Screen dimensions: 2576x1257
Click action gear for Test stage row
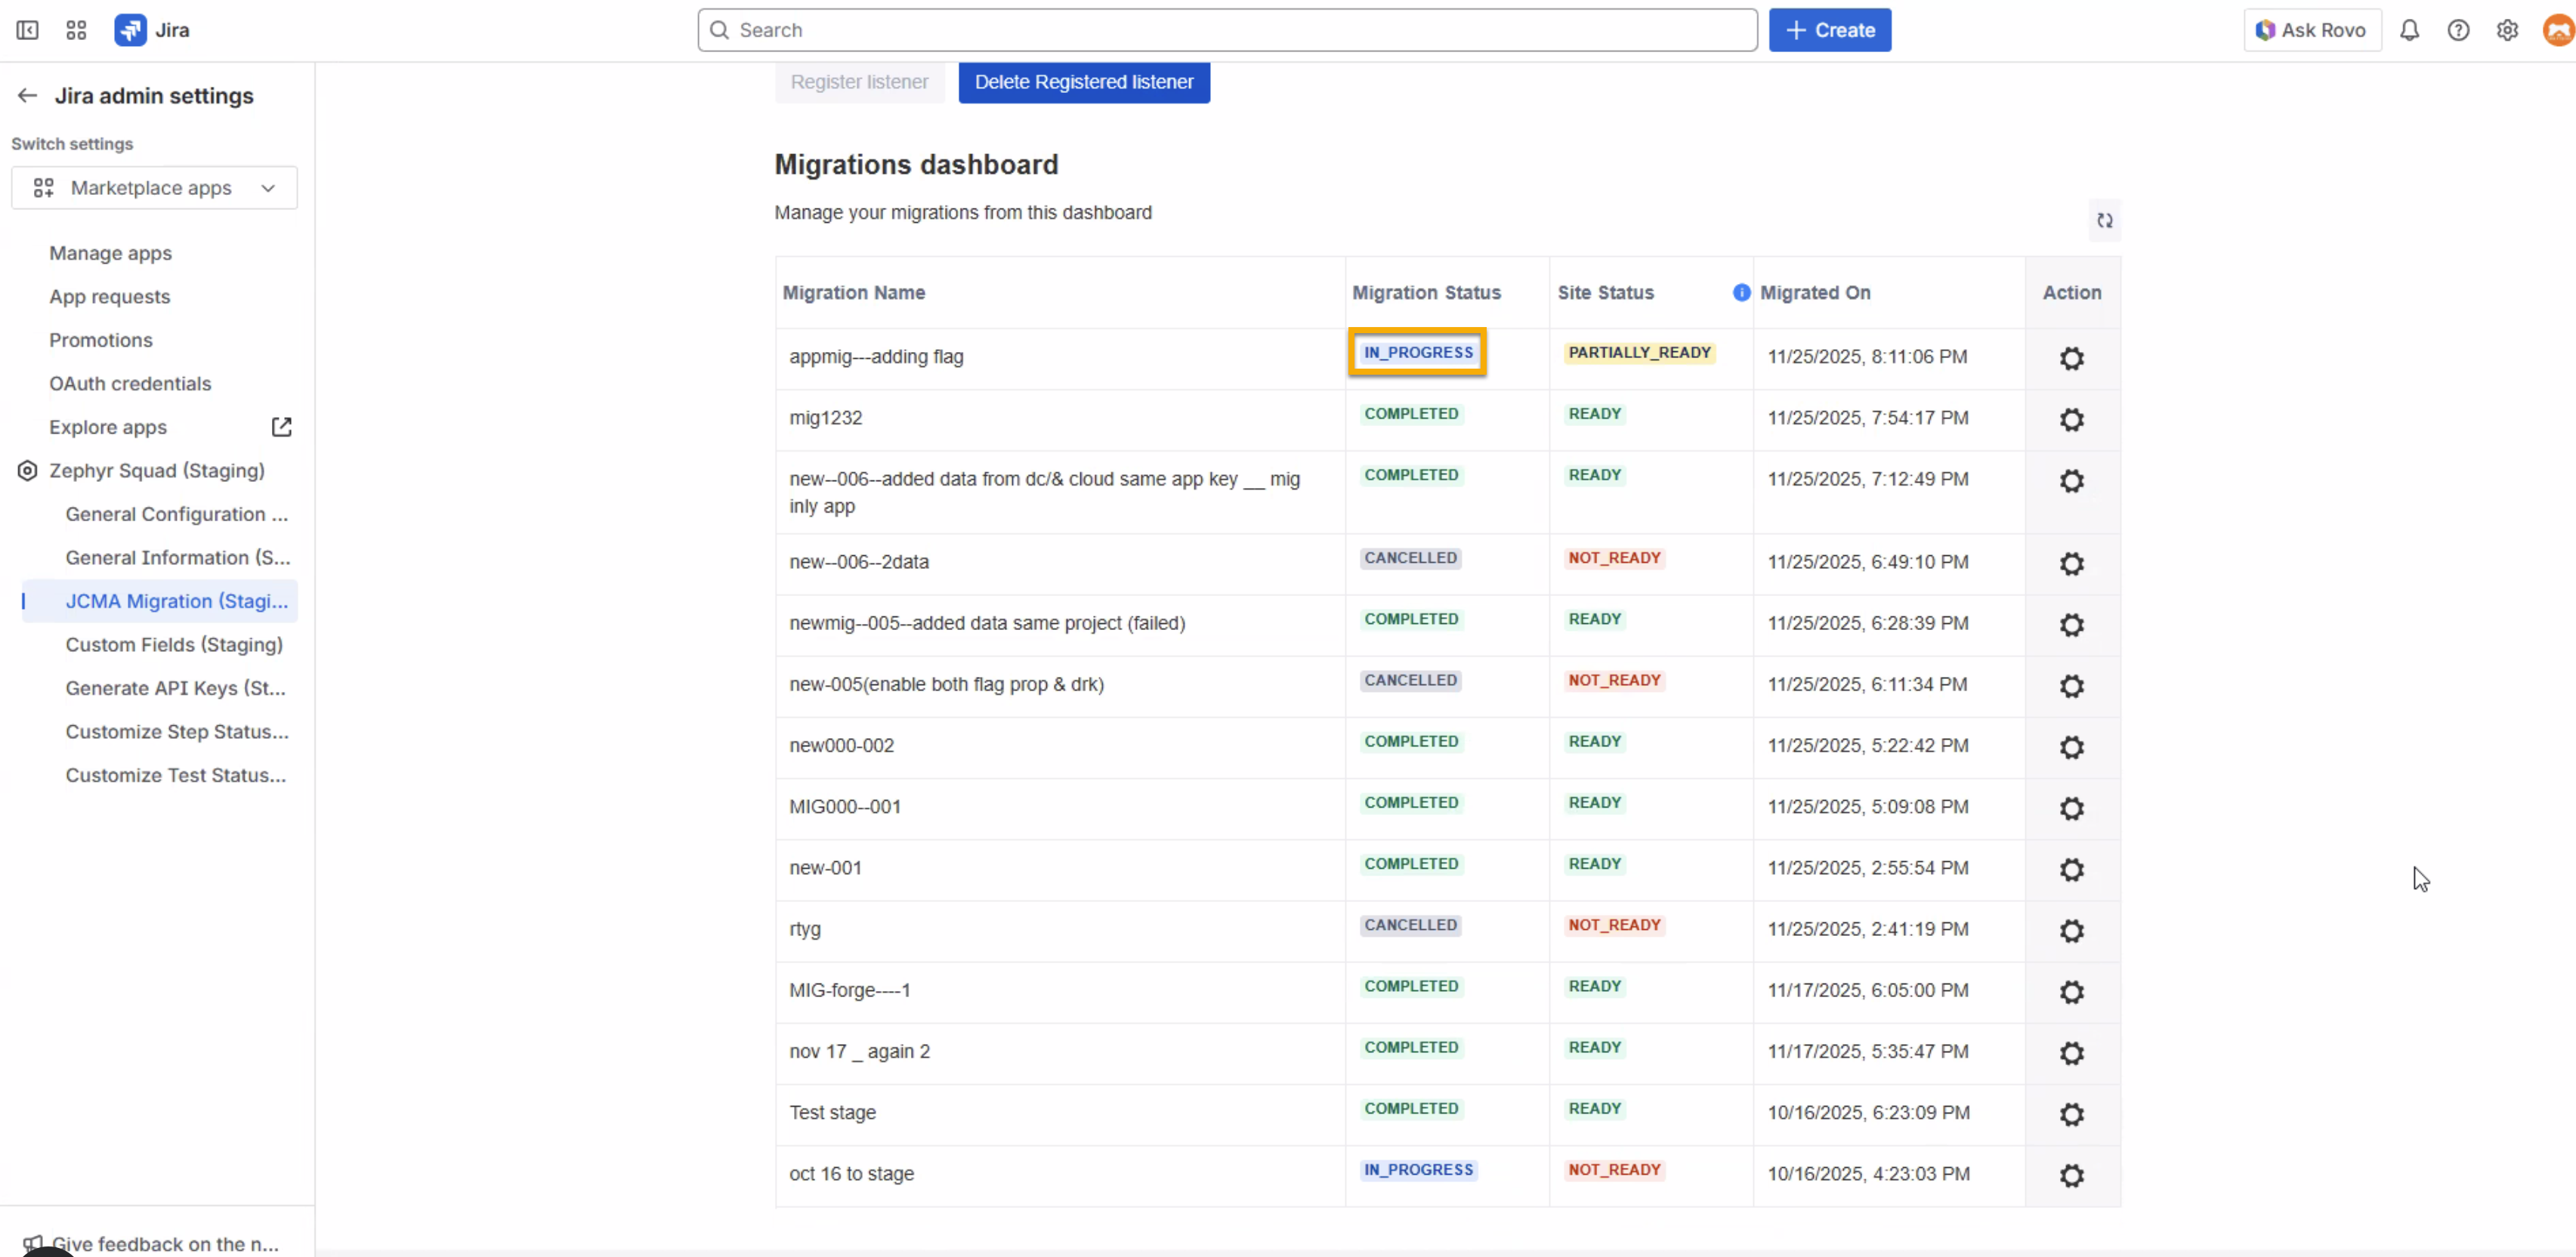click(2071, 1114)
